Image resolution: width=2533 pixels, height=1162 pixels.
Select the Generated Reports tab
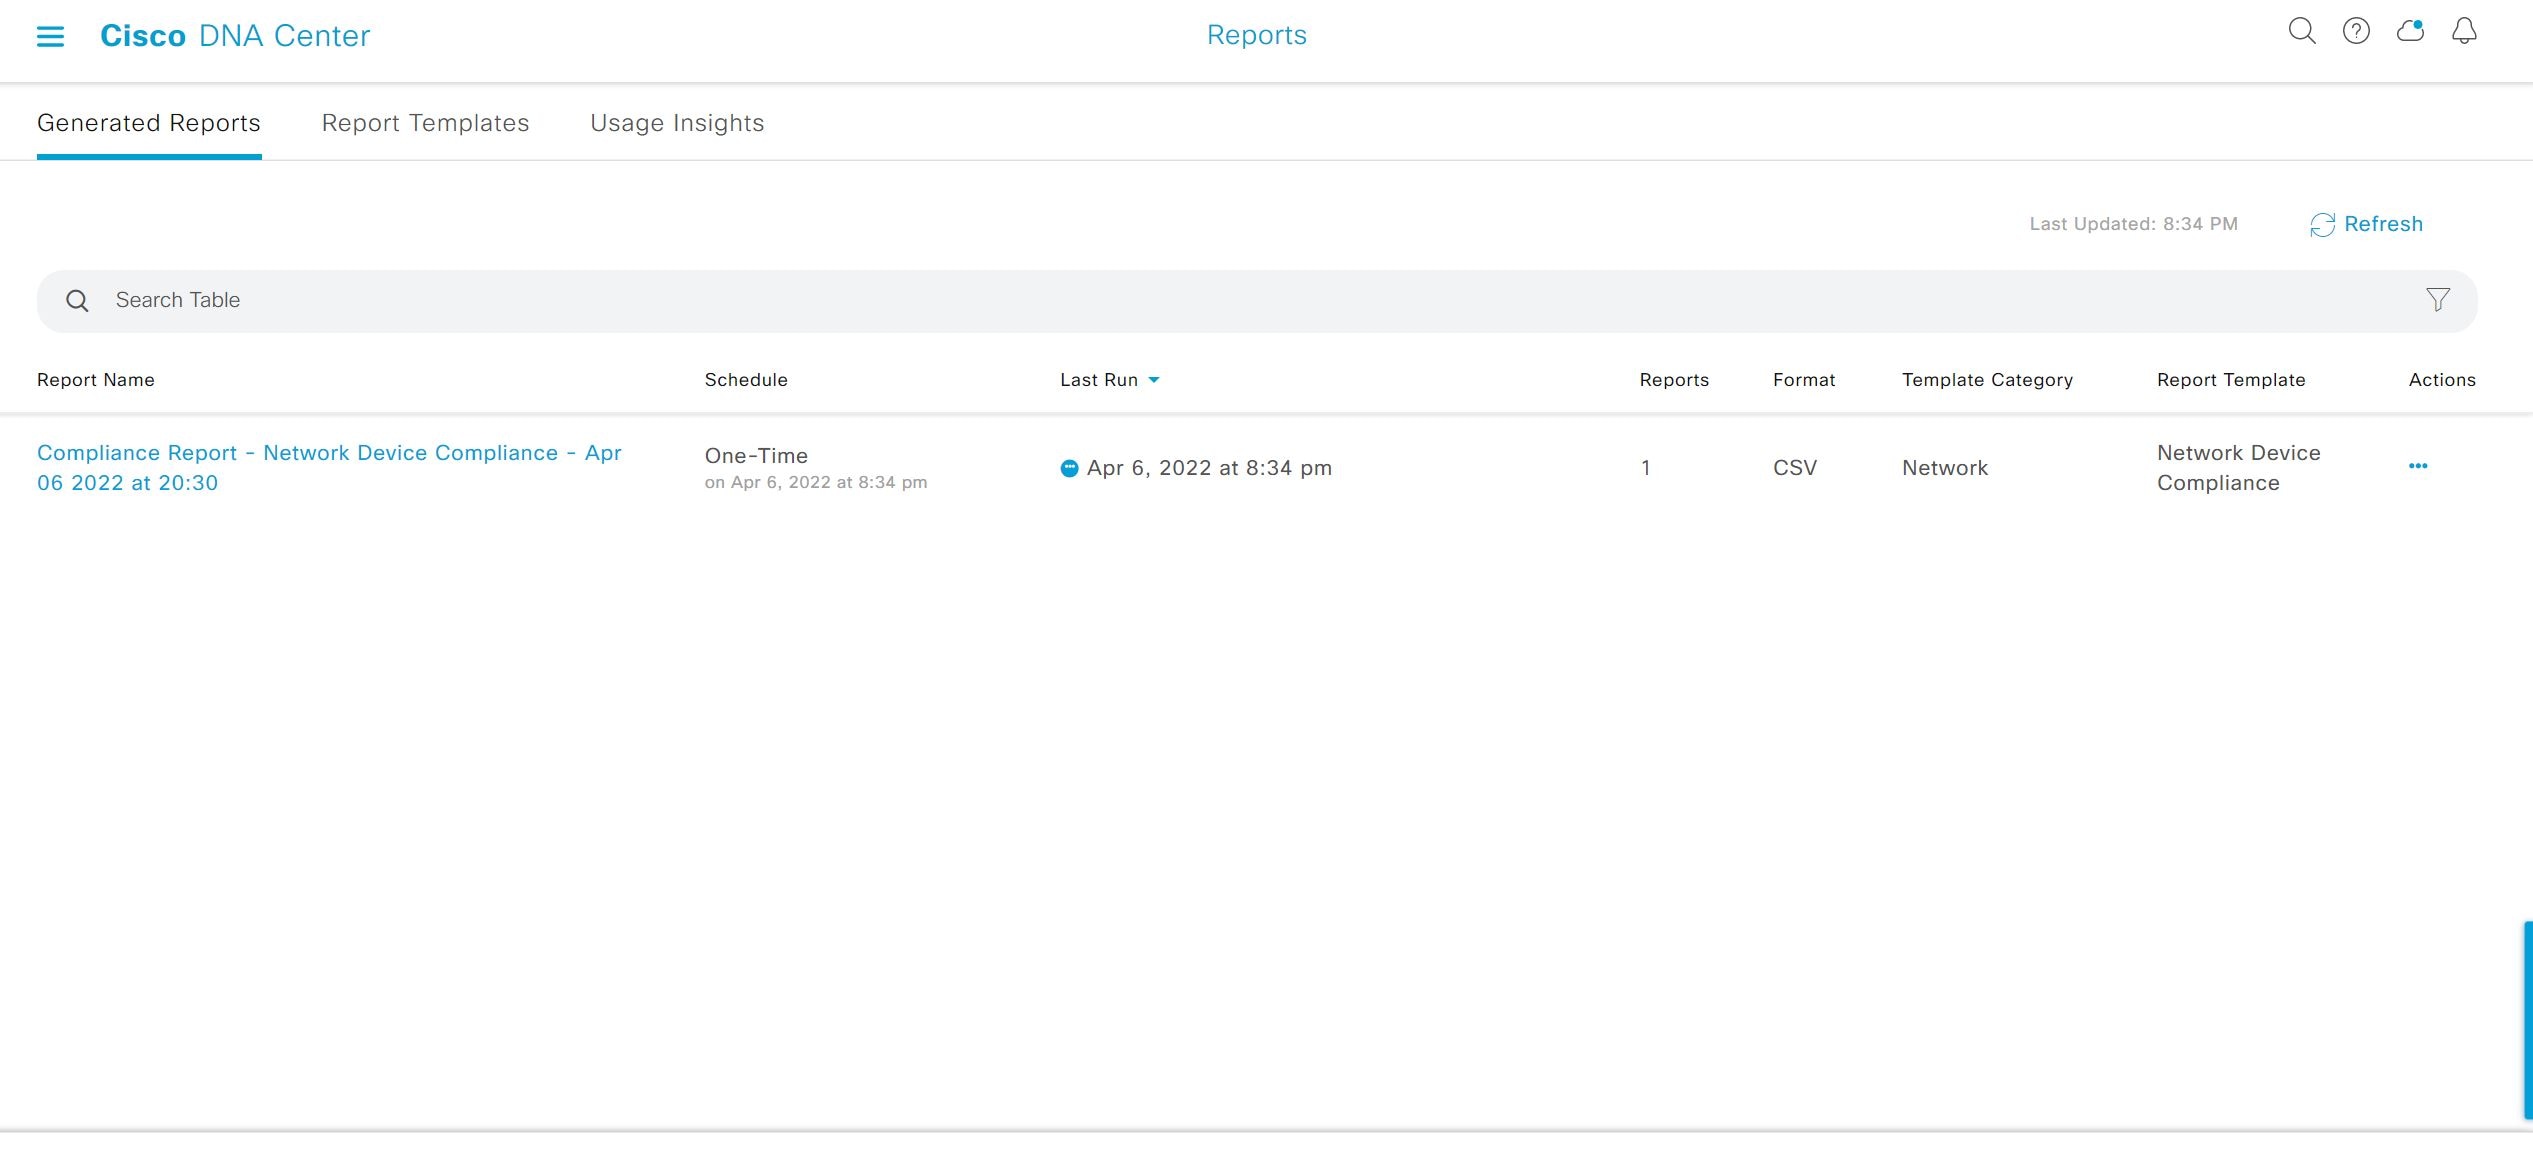coord(149,123)
